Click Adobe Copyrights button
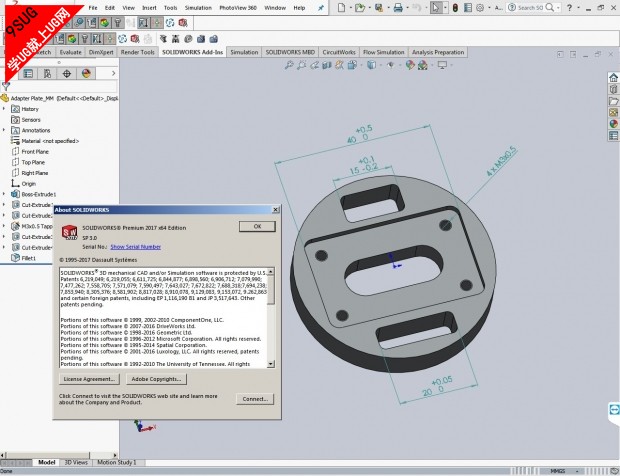 pyautogui.click(x=156, y=379)
